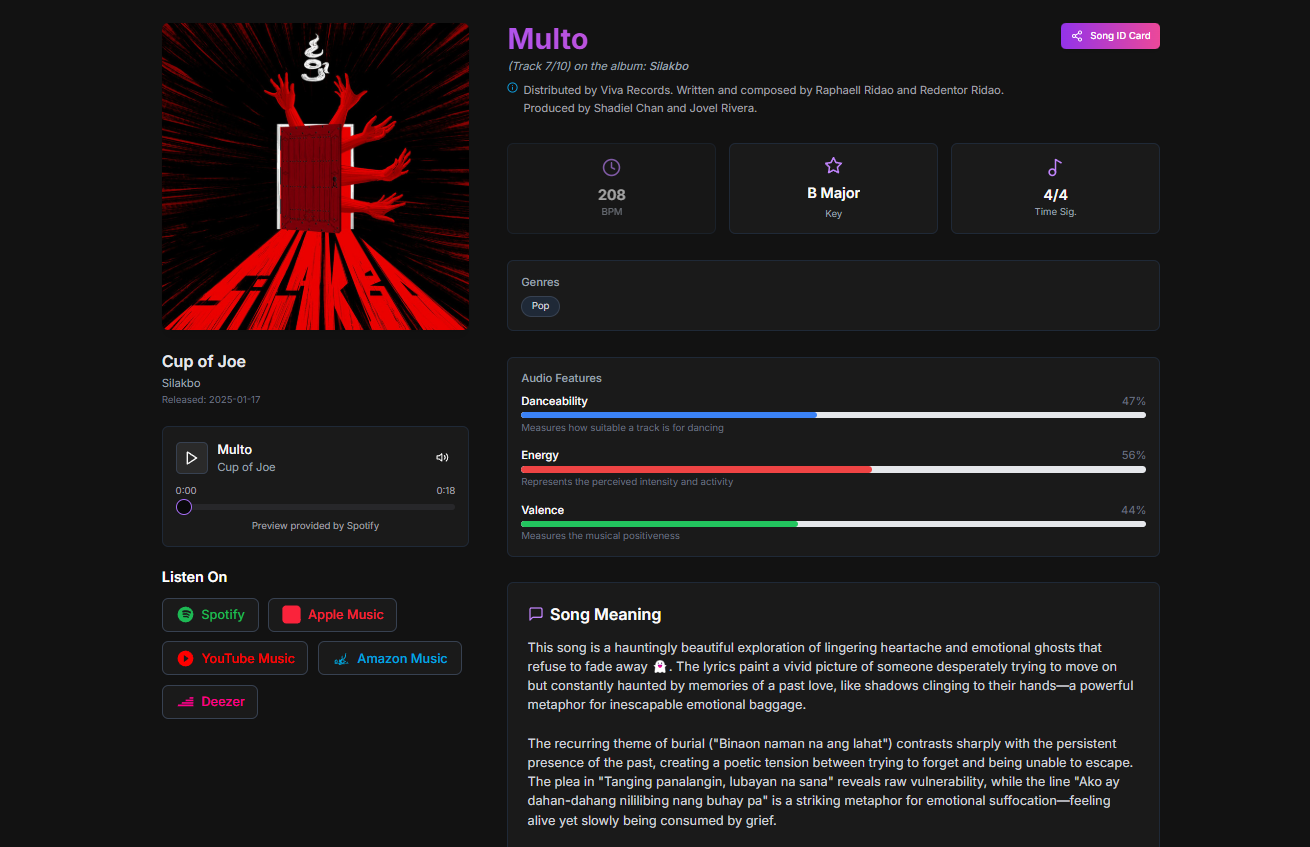Click the Silakbo album cover art
This screenshot has height=847, width=1310.
coord(315,176)
